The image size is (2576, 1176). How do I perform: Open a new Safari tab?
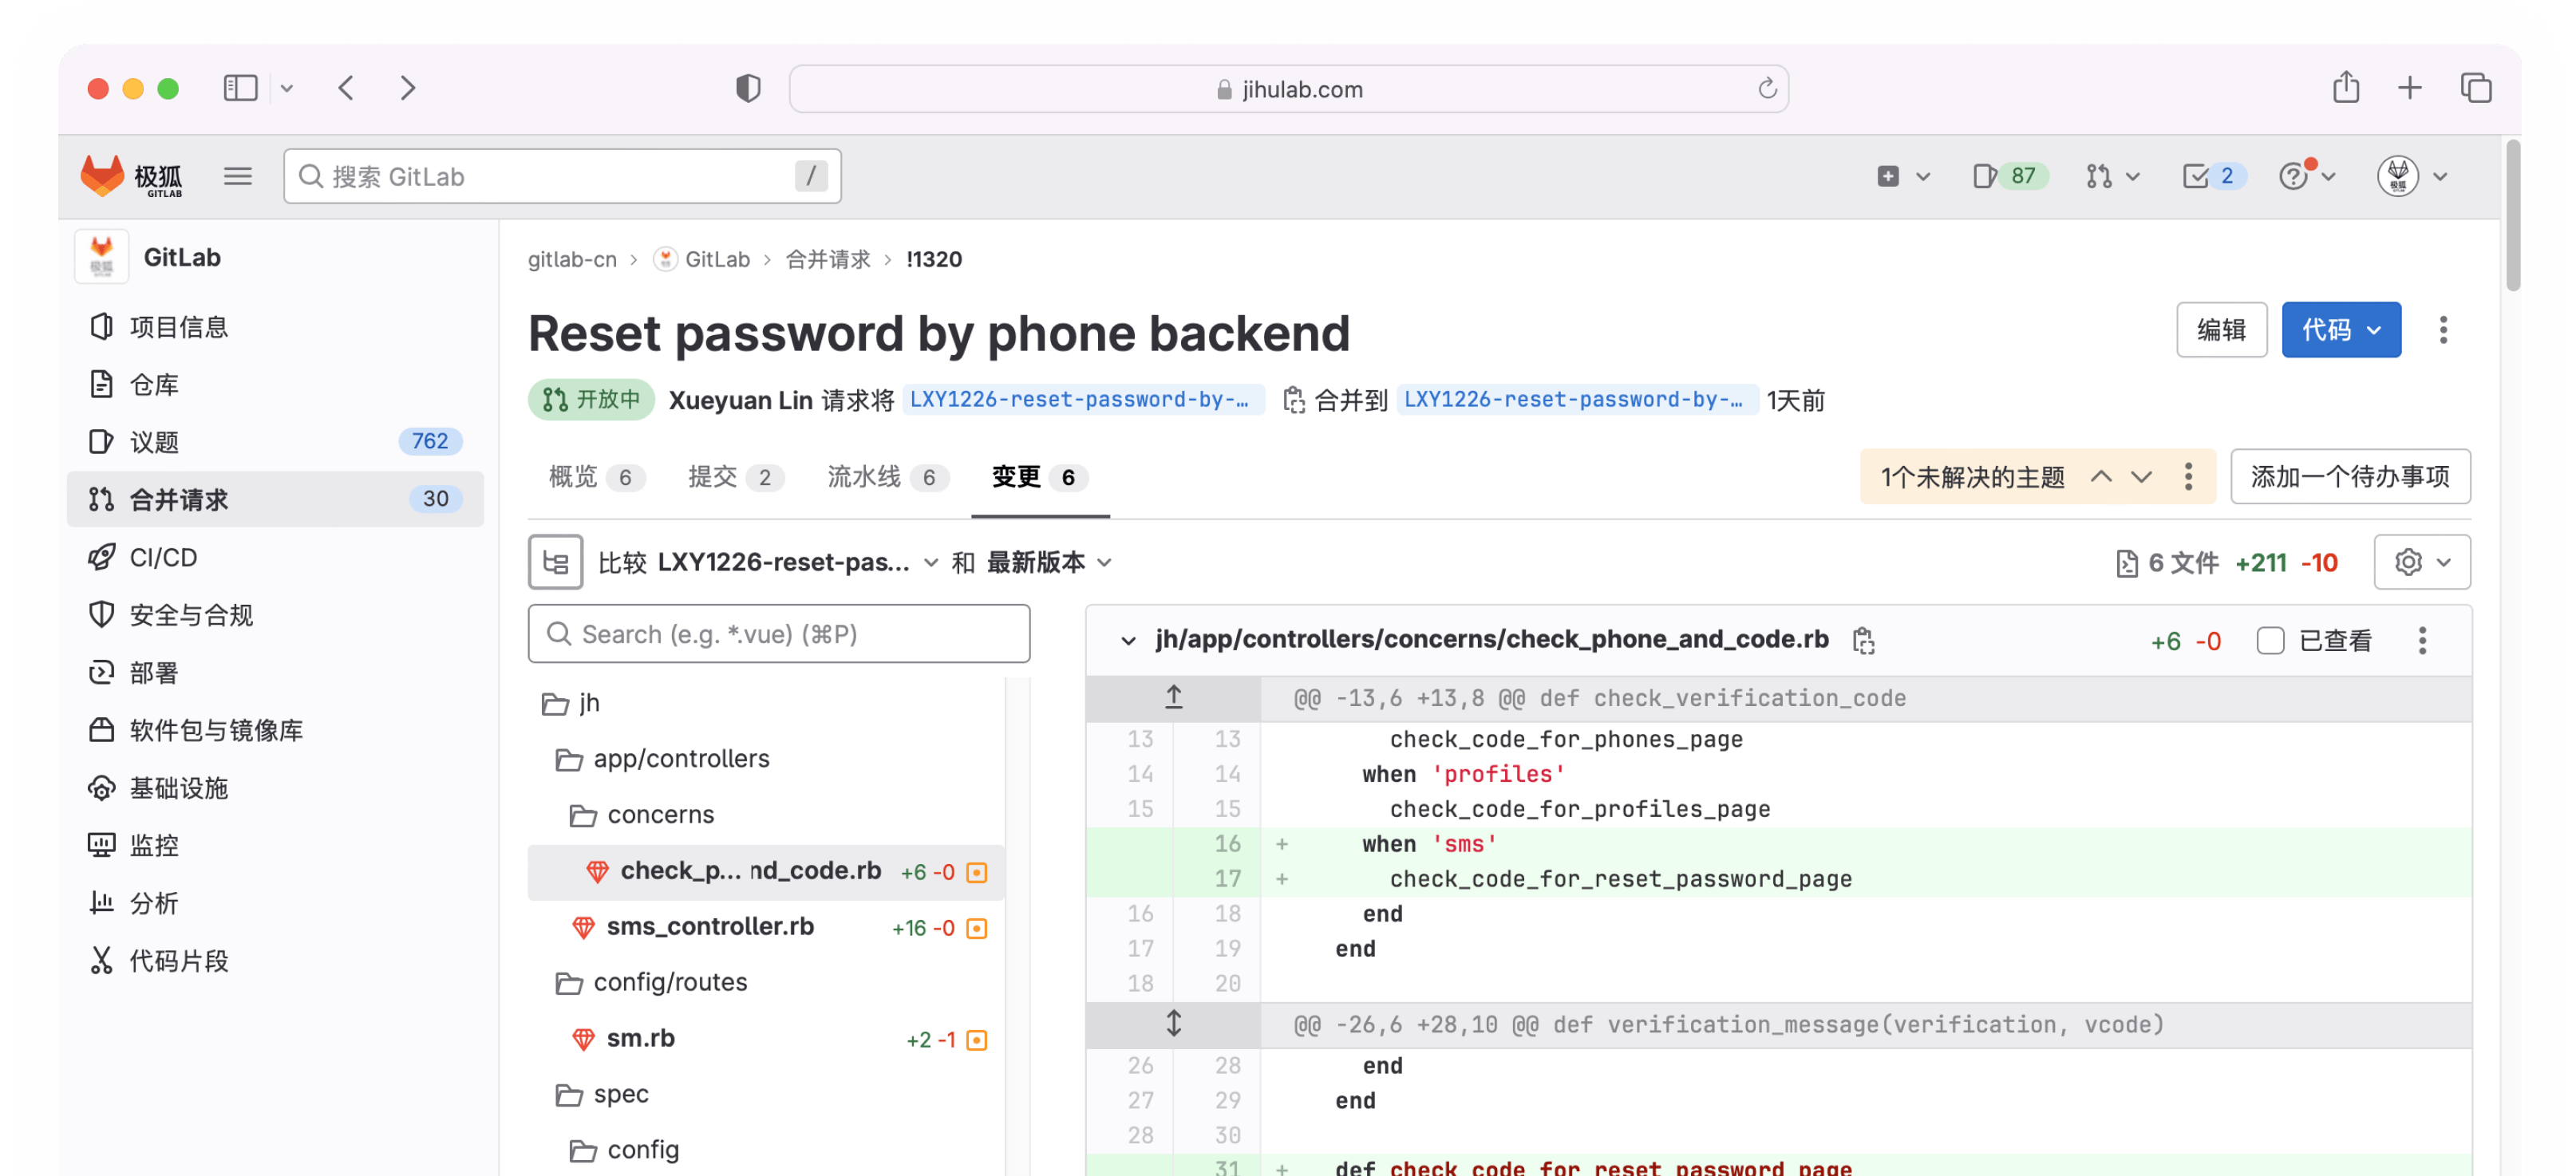2410,88
